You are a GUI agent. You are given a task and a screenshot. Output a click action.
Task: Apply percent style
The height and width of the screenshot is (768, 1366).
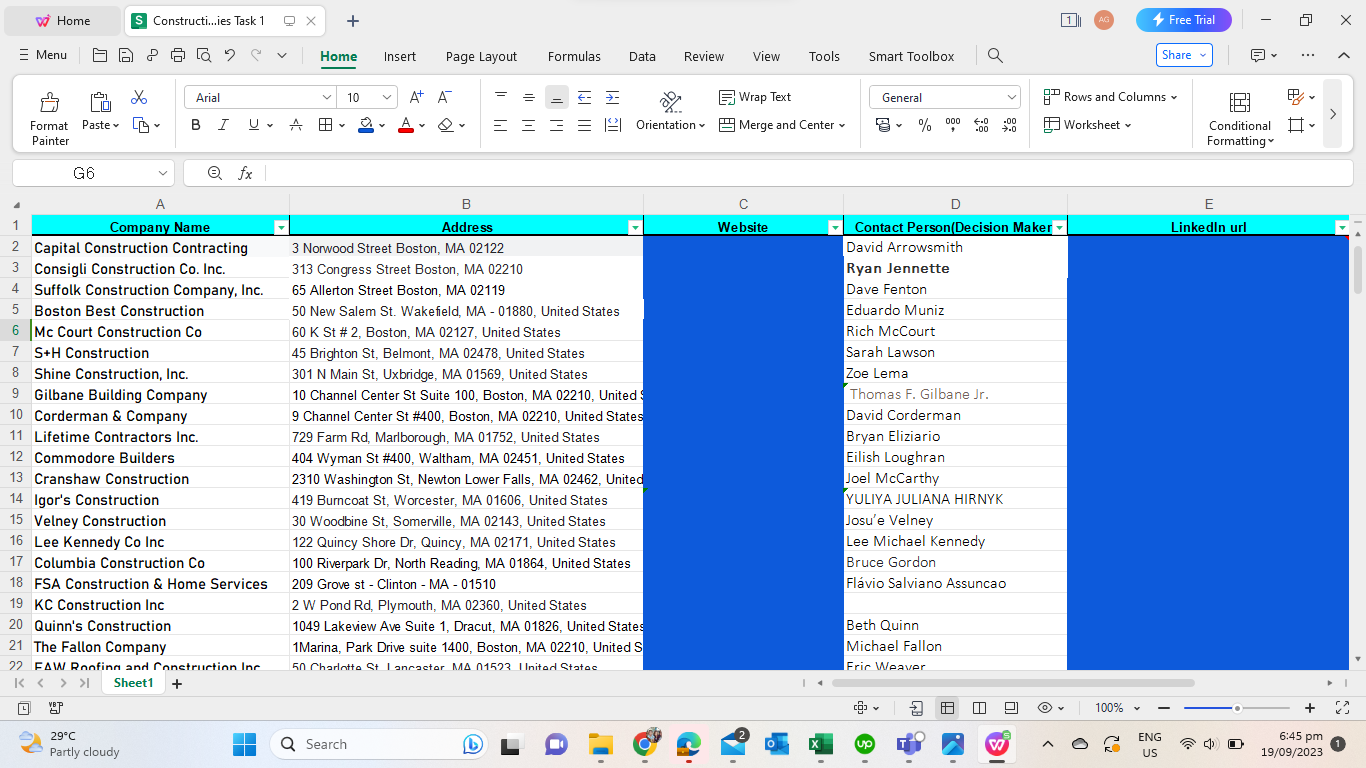click(925, 125)
